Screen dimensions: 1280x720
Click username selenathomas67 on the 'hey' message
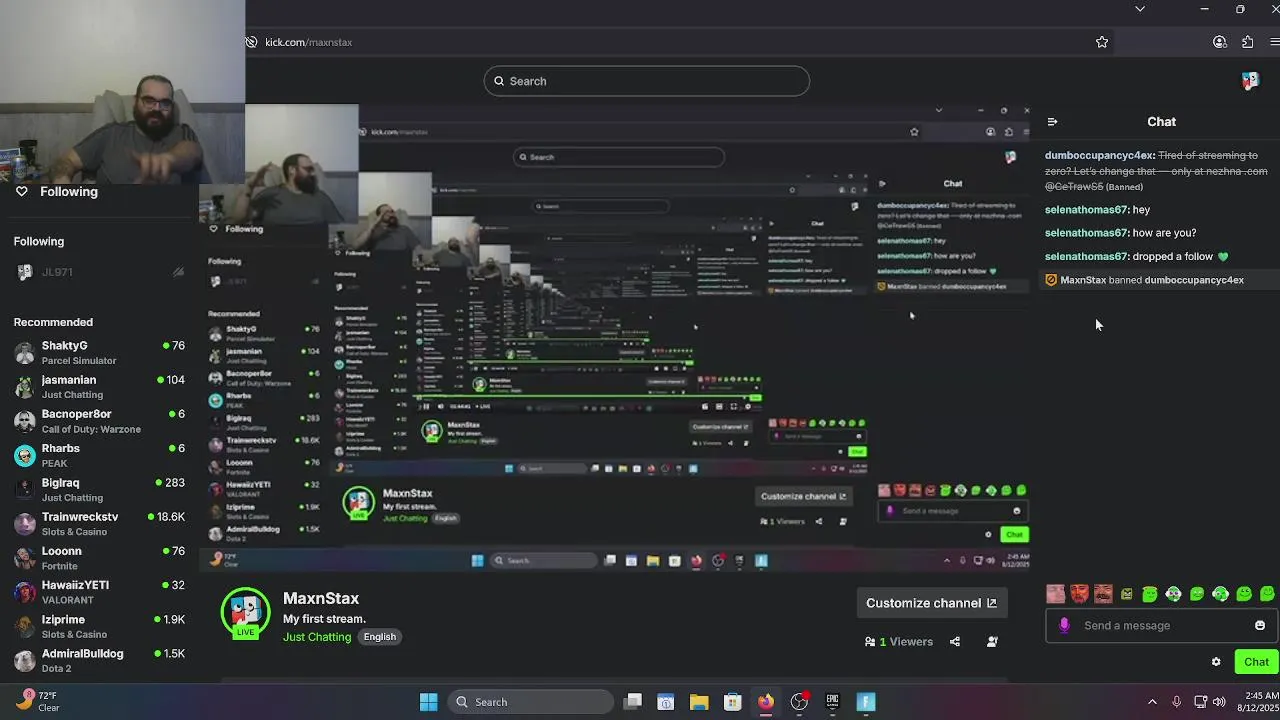coord(1086,210)
